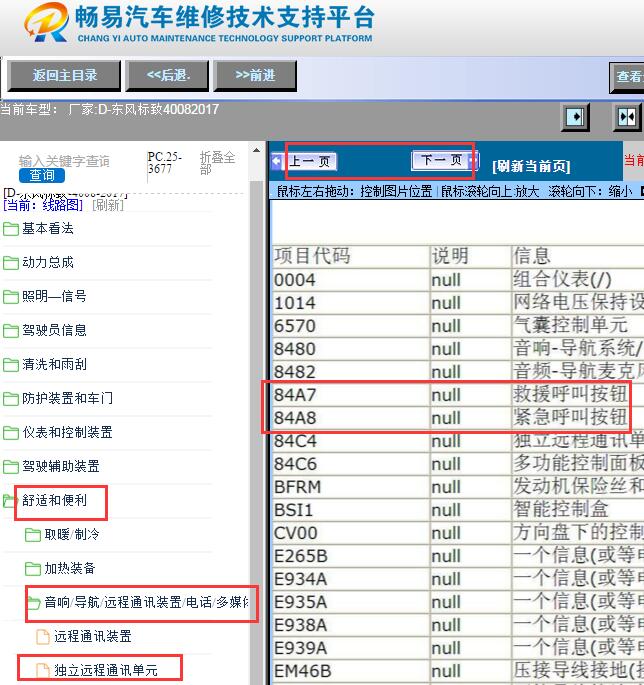Expand the 防护装置和车门 folder
The width and height of the screenshot is (644, 685).
58,398
